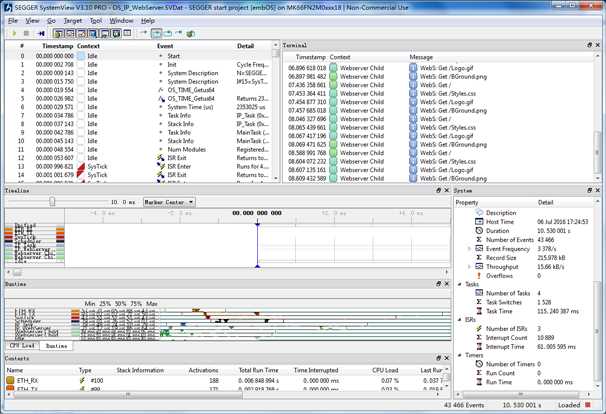
Task: Close the Timeline panel
Action: point(447,190)
